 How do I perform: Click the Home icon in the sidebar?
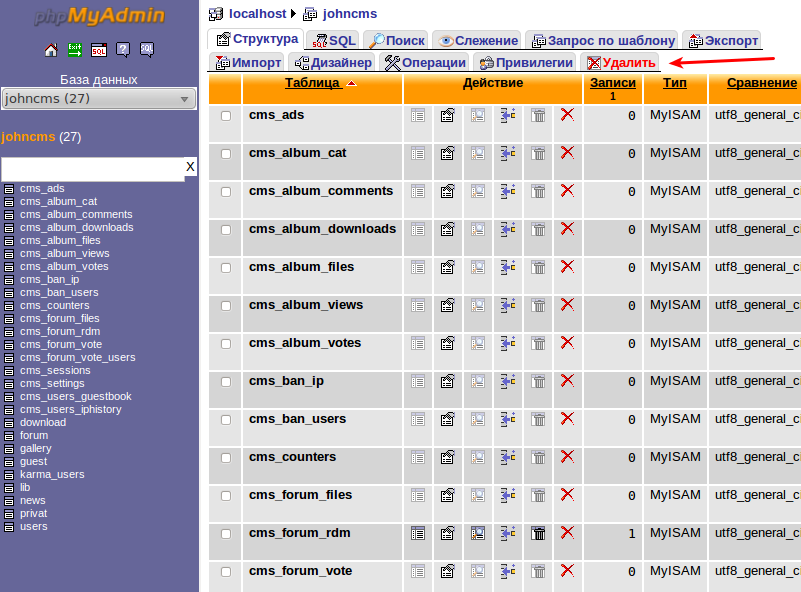[x=51, y=50]
